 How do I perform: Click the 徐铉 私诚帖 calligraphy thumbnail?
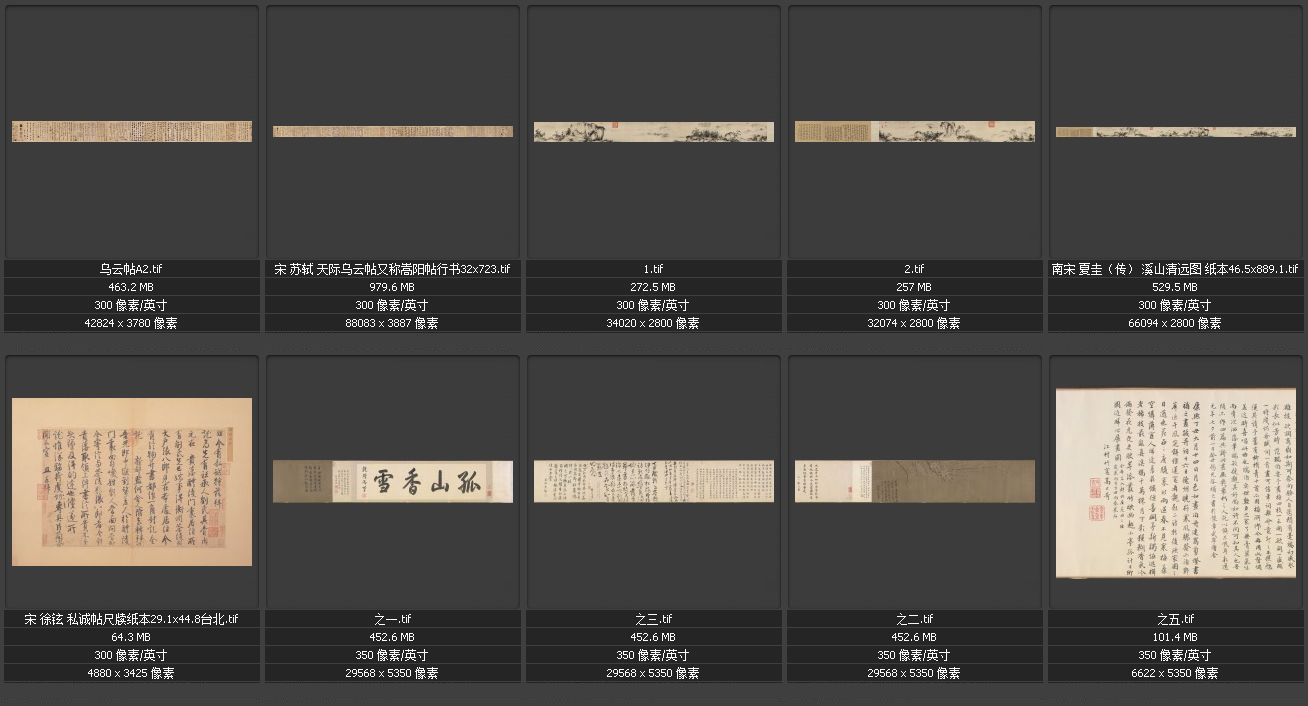tap(132, 481)
